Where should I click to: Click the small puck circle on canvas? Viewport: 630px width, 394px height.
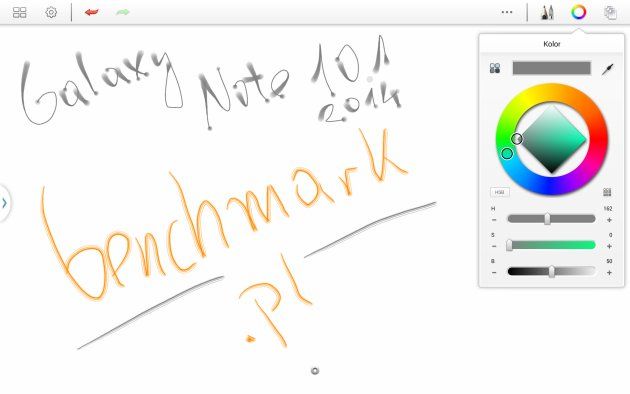[315, 371]
